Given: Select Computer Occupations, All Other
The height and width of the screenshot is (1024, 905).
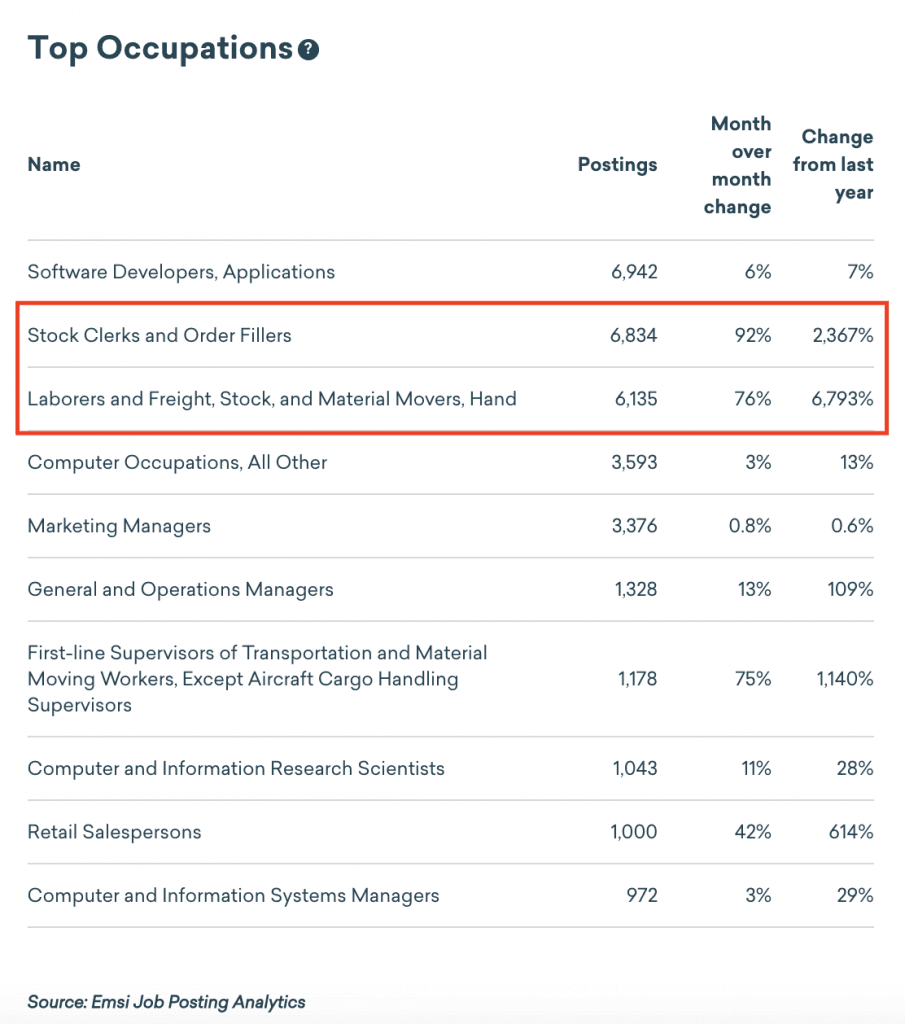Looking at the screenshot, I should (x=177, y=463).
